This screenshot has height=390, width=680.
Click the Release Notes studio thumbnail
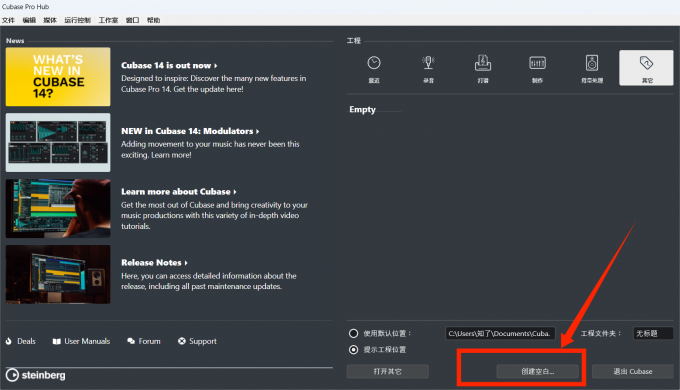(58, 275)
